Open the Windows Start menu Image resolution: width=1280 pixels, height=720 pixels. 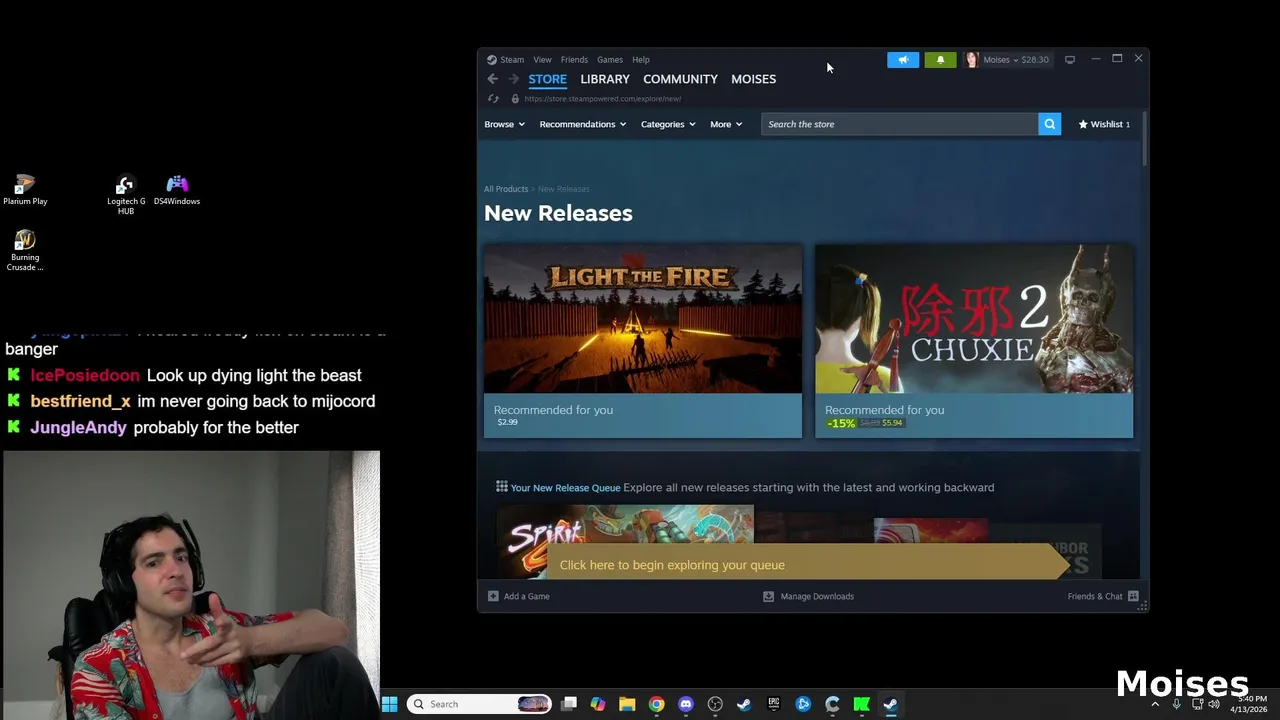pos(390,704)
